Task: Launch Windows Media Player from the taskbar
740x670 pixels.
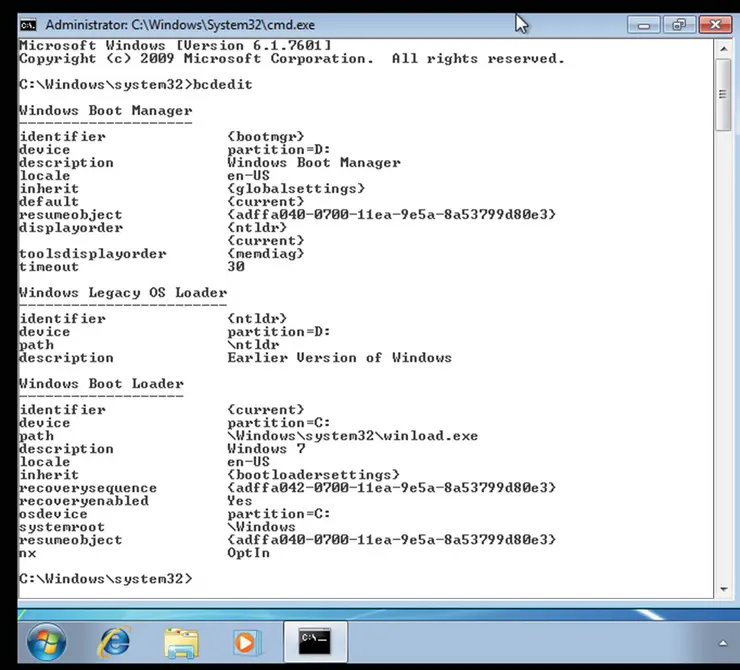Action: click(248, 640)
